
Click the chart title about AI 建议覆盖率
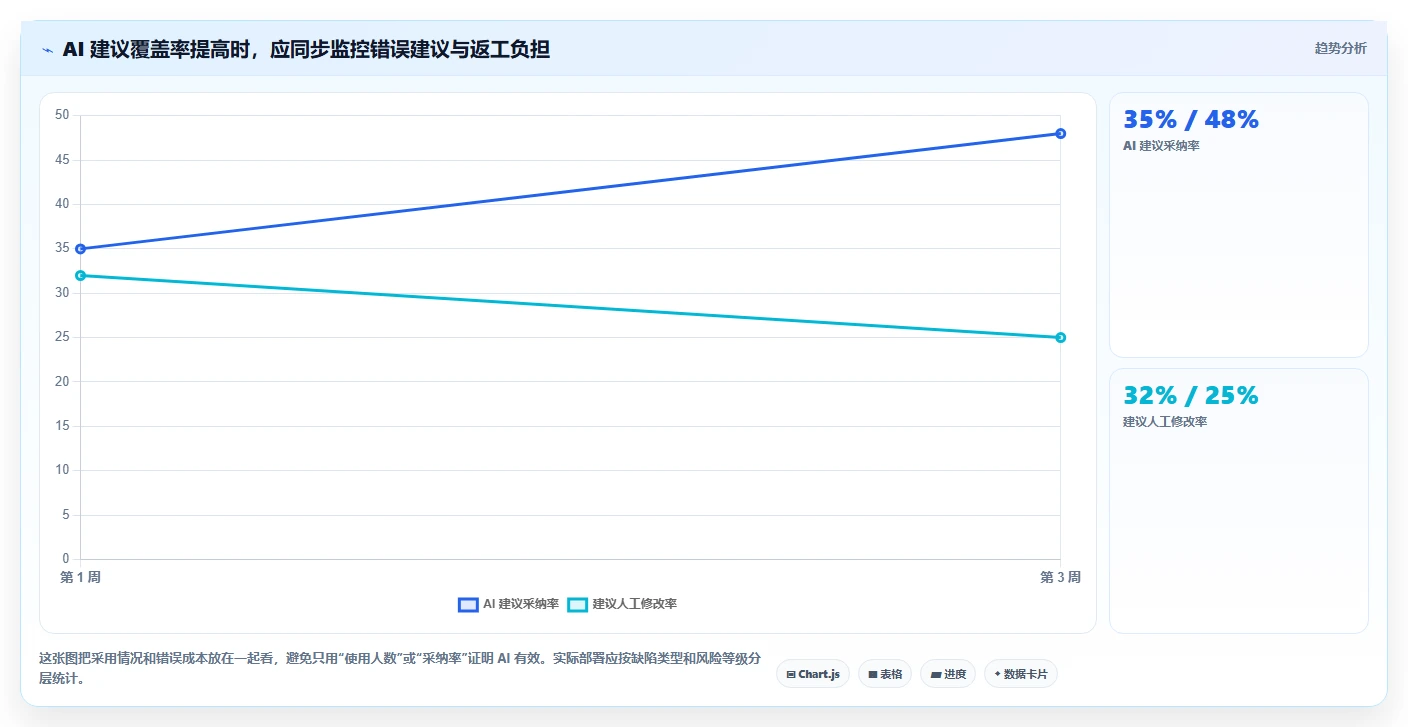pyautogui.click(x=306, y=49)
